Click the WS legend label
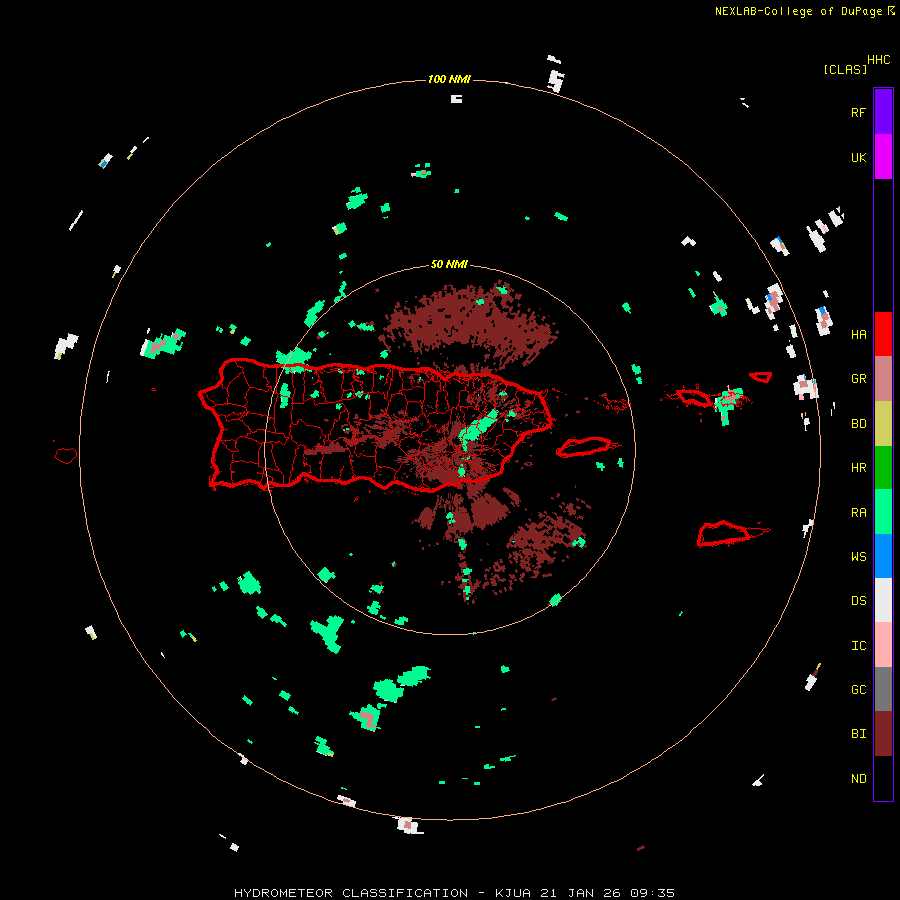Viewport: 900px width, 900px height. [858, 556]
